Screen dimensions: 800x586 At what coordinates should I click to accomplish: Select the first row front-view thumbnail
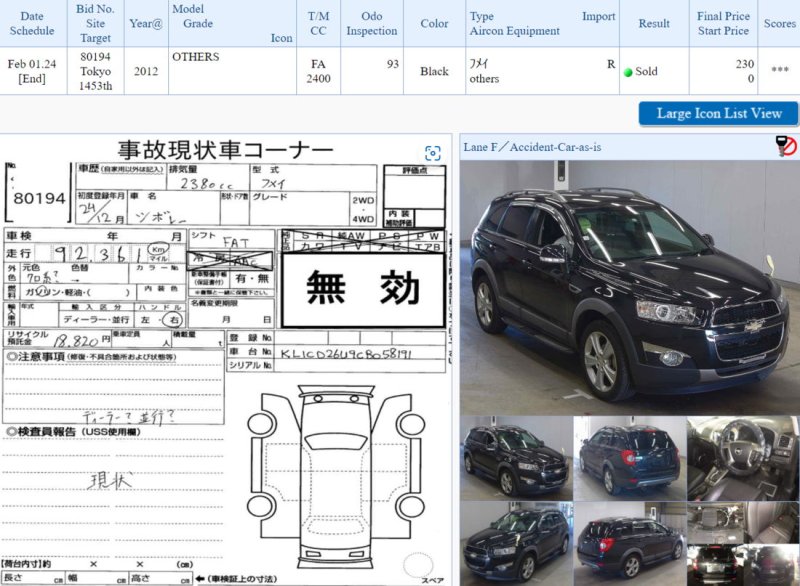point(515,458)
